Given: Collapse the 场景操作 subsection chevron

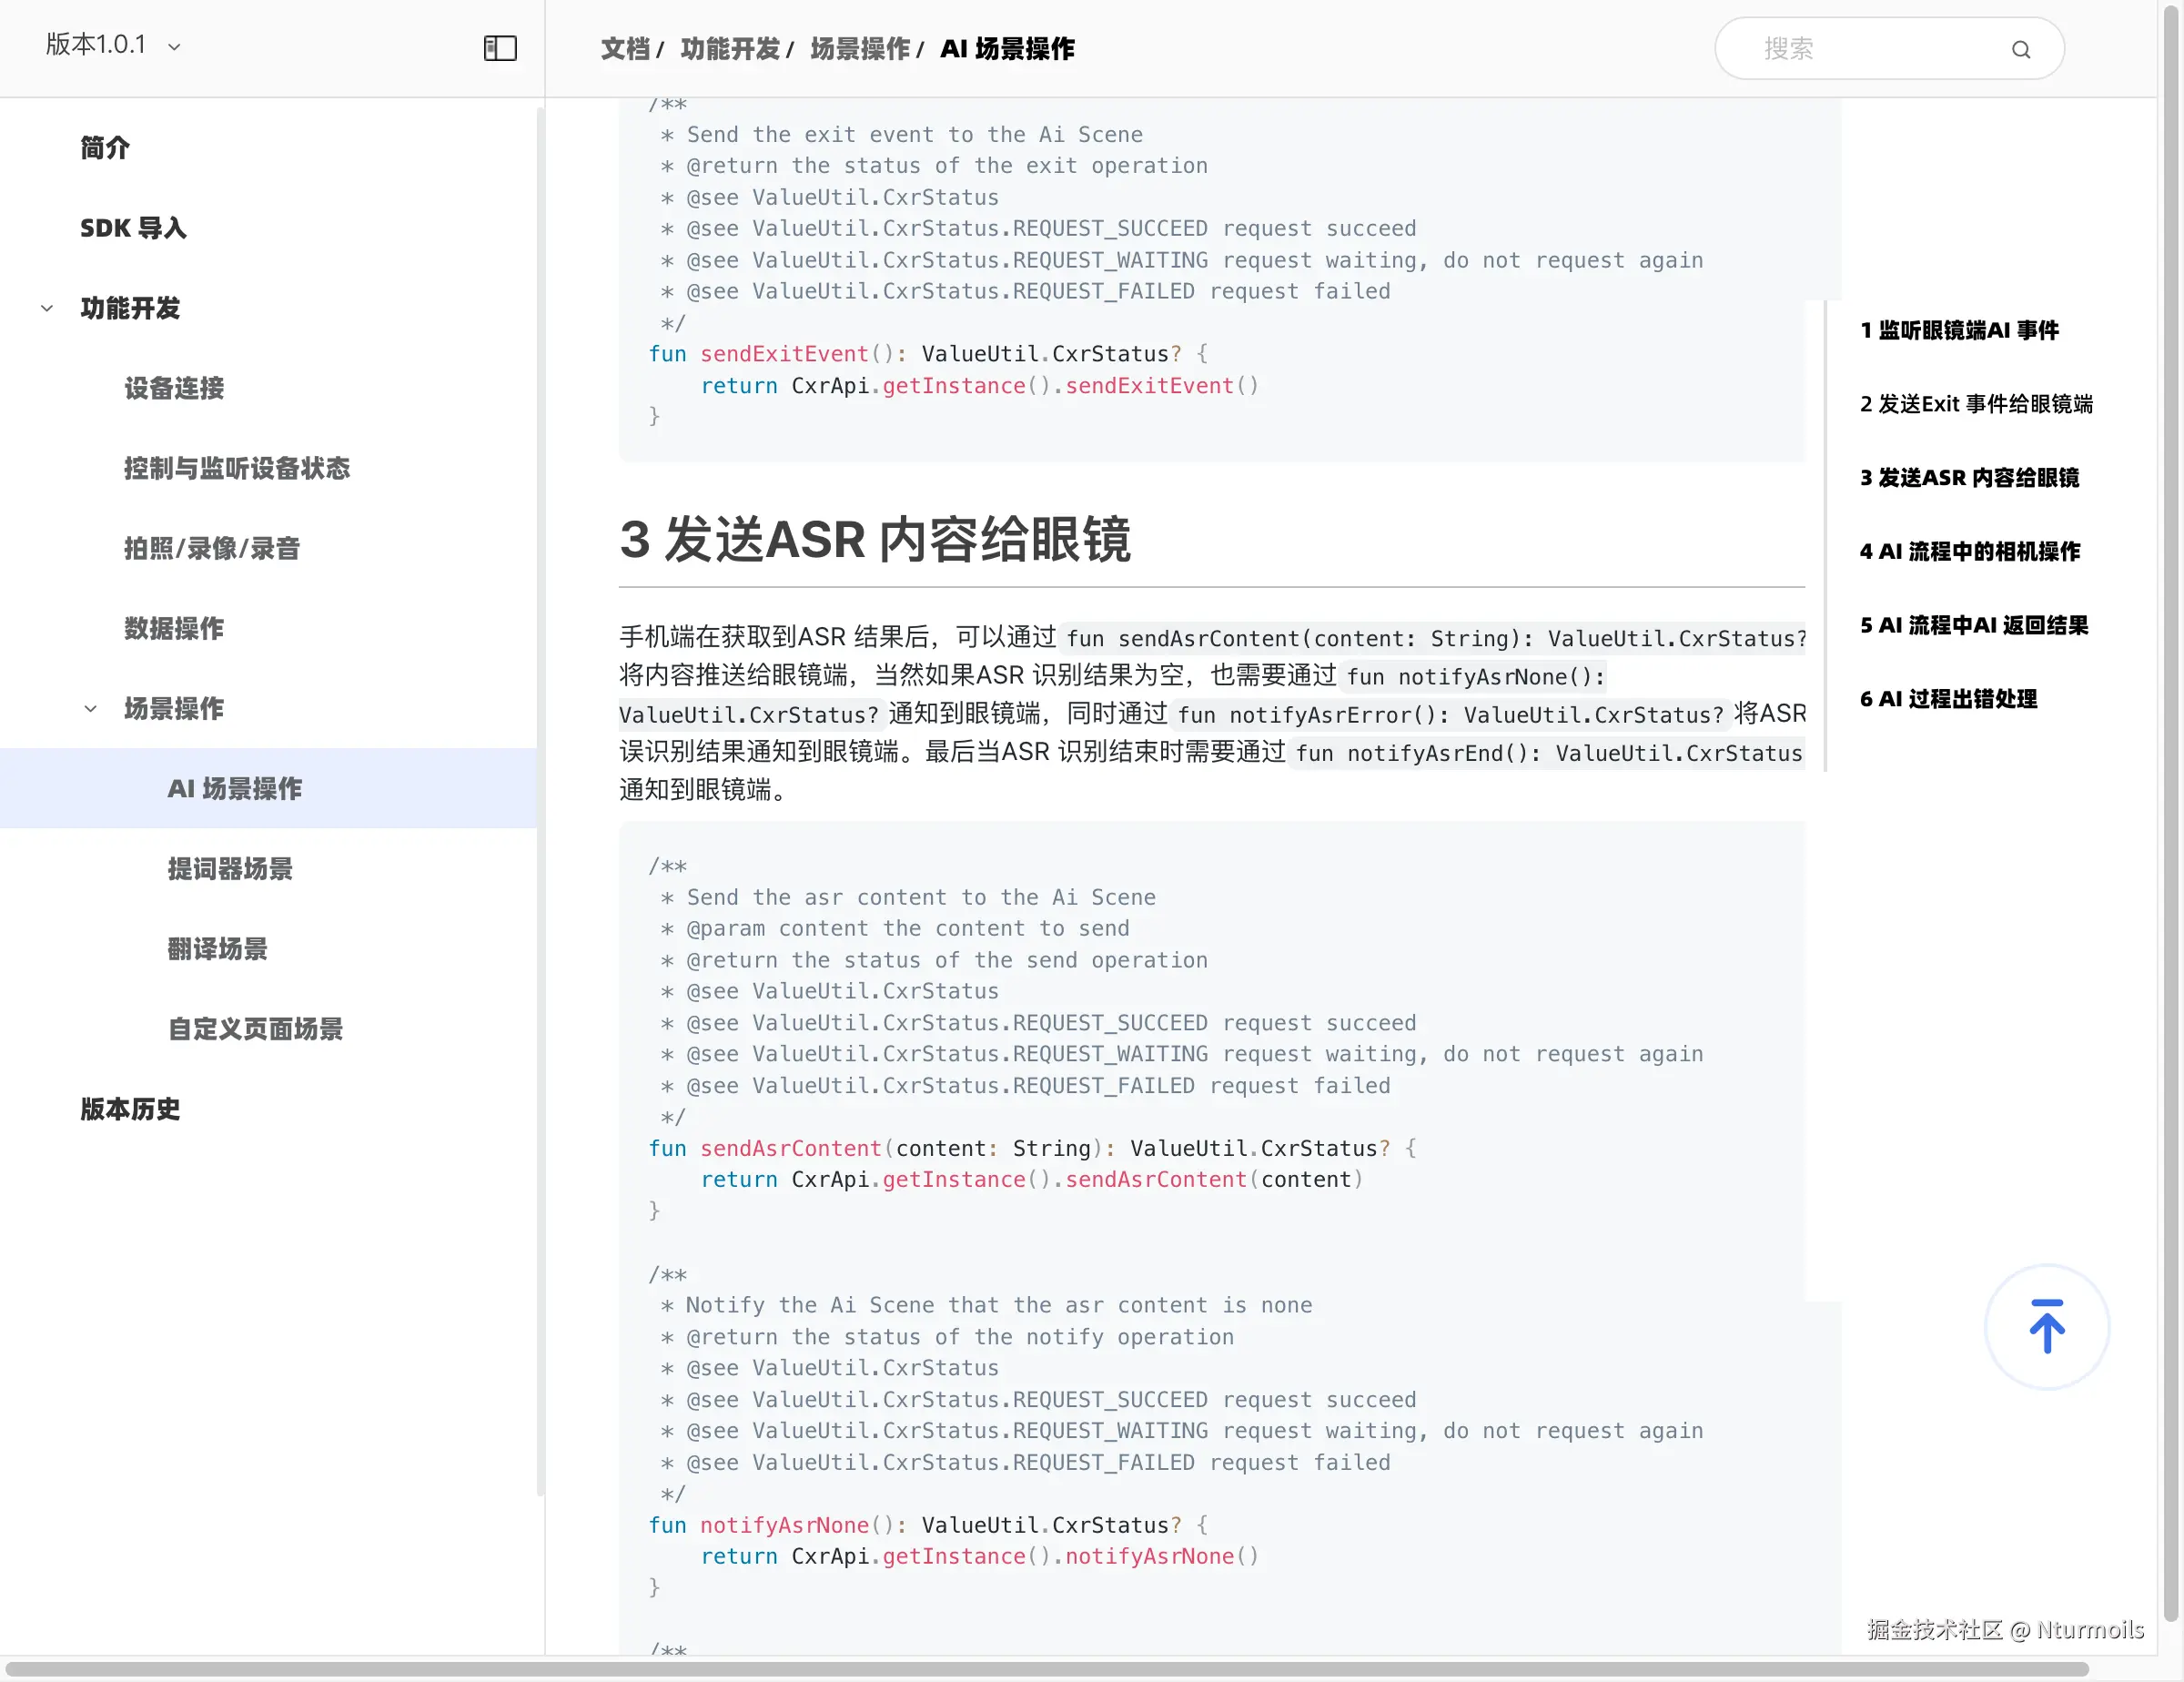Looking at the screenshot, I should (x=91, y=708).
